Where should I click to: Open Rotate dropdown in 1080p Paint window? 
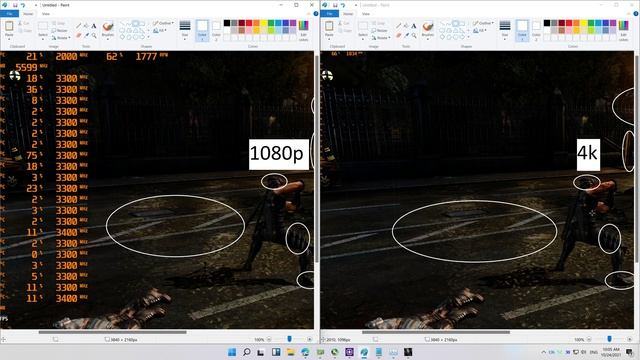(61, 38)
